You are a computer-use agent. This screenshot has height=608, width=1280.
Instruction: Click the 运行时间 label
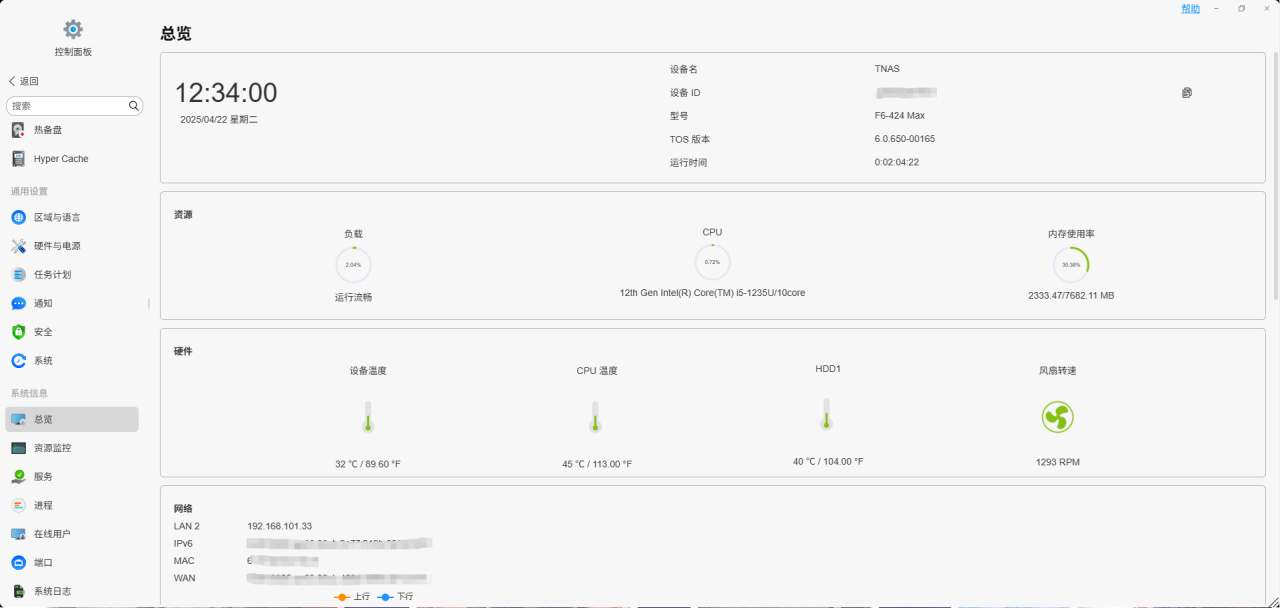(x=688, y=162)
